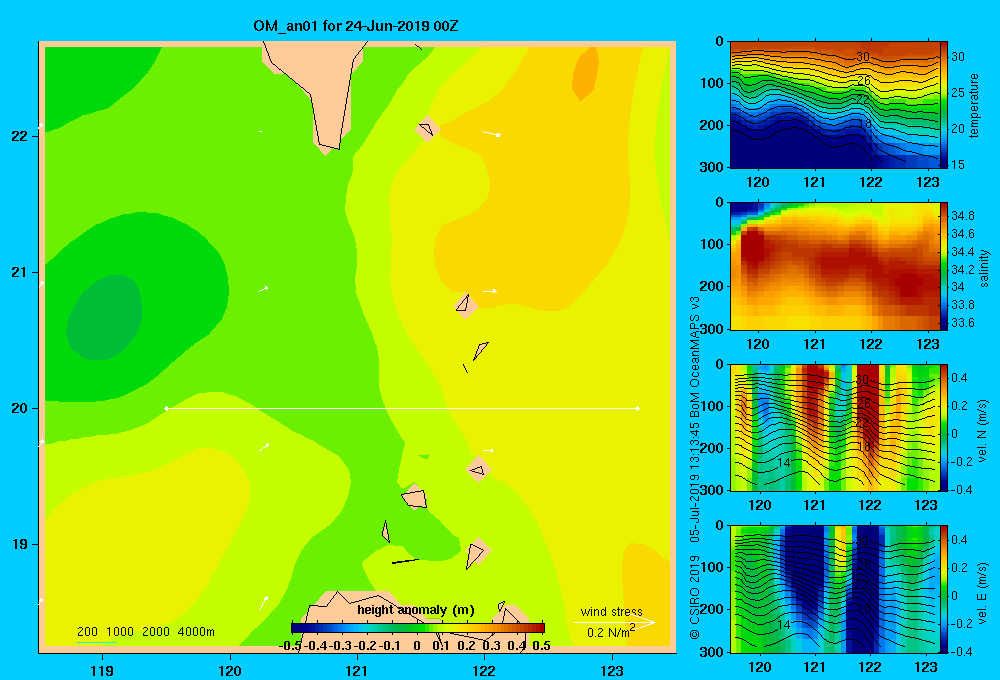This screenshot has width=1000, height=680.
Task: Click the salinity color scale bar
Action: click(944, 266)
